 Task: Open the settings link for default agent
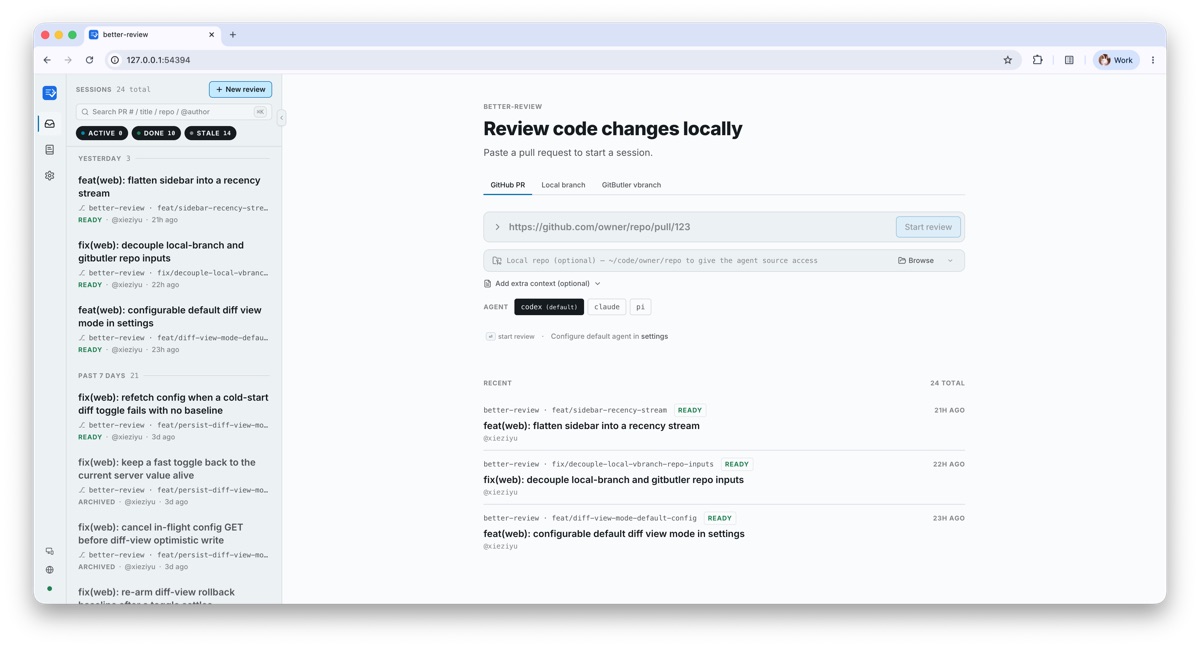[654, 337]
